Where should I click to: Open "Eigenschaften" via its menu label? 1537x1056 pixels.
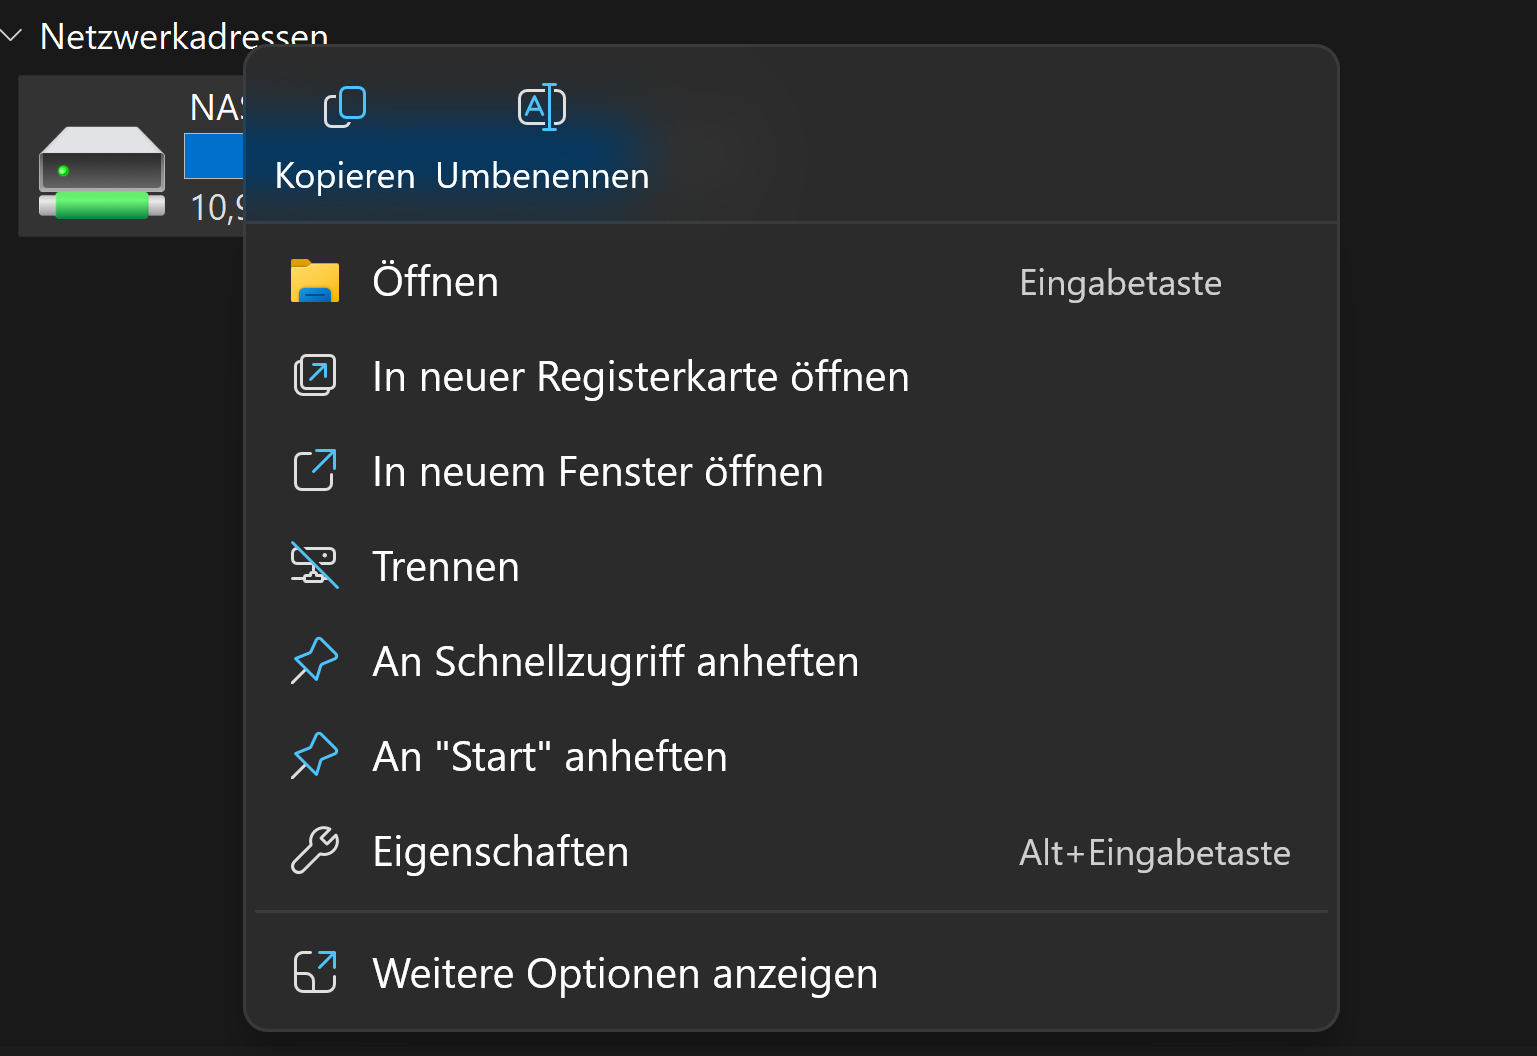point(500,852)
